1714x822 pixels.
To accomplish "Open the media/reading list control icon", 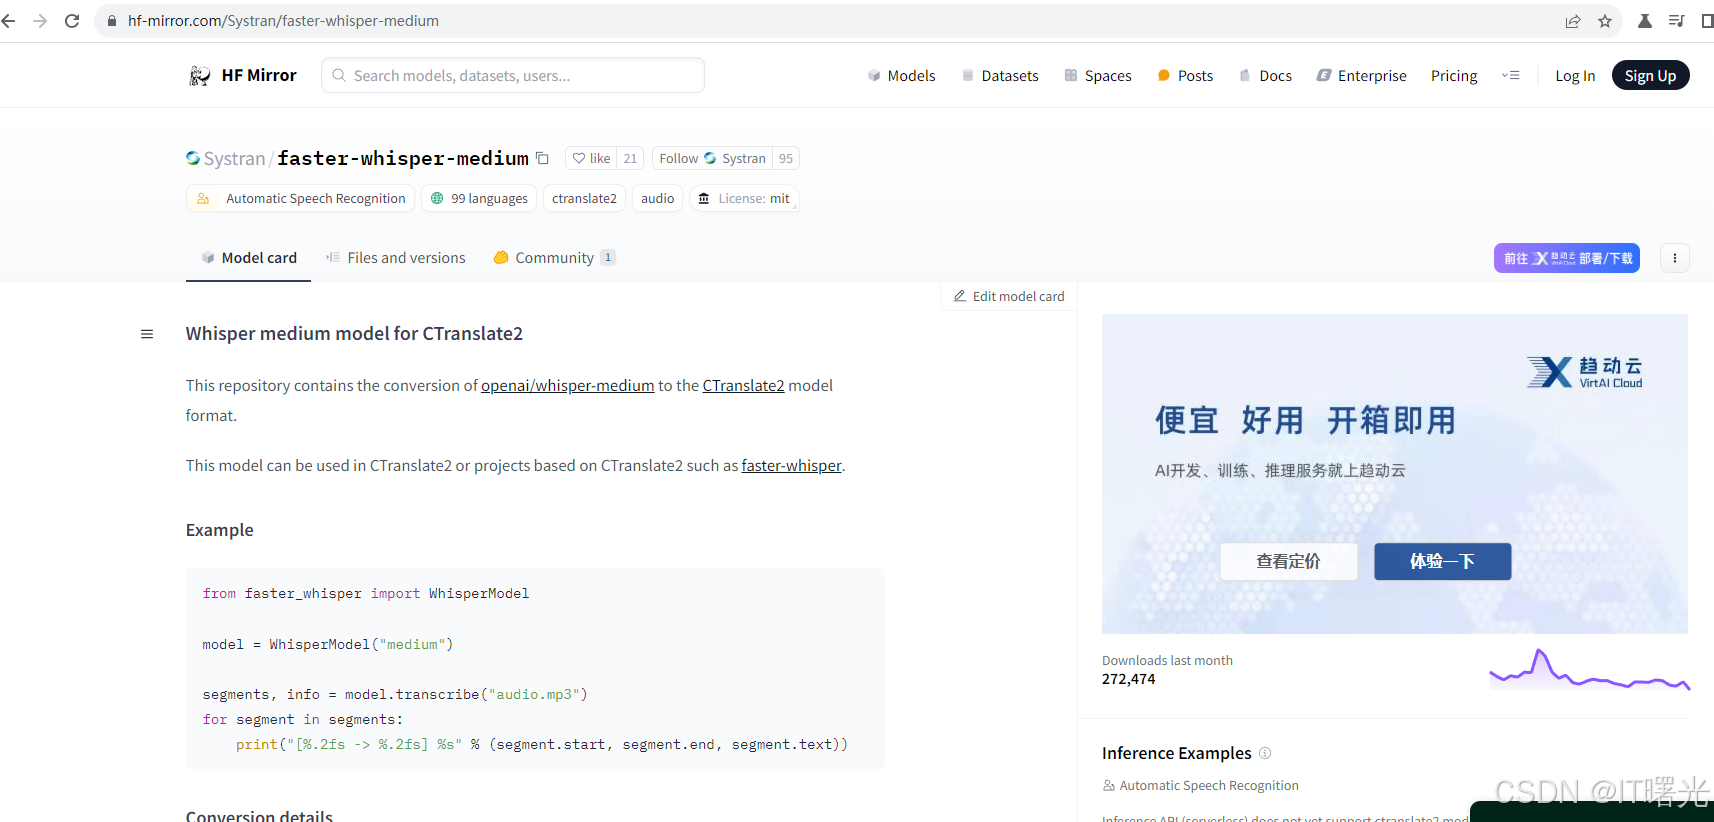I will click(1677, 21).
